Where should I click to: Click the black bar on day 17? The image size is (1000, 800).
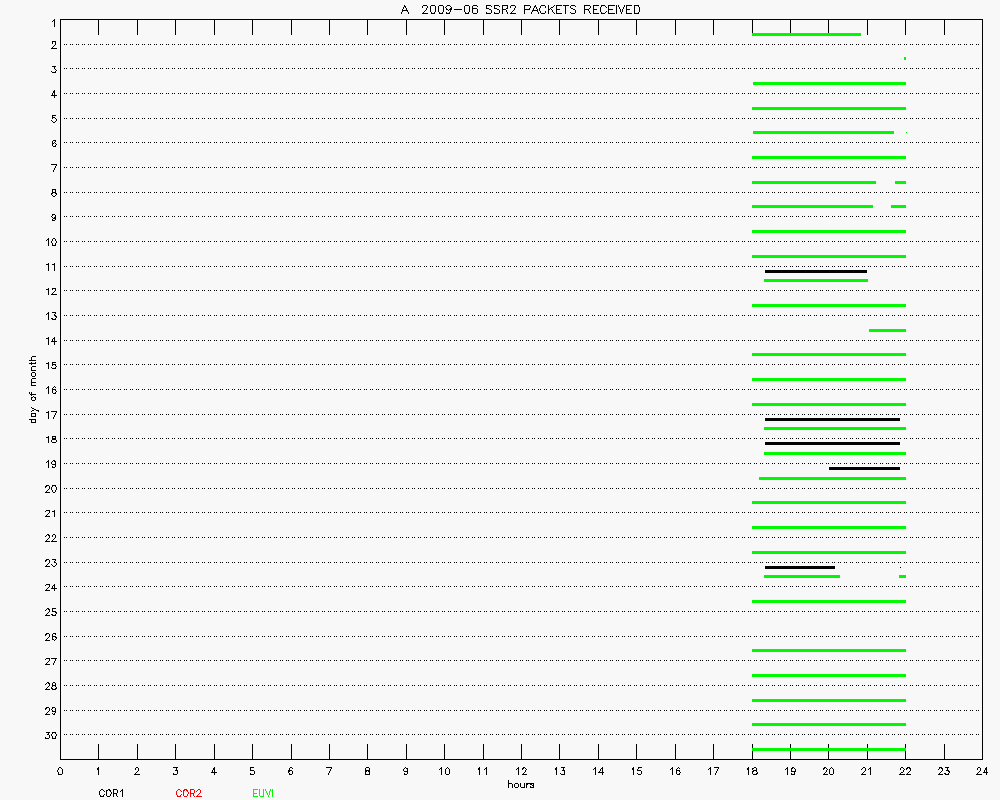[832, 419]
